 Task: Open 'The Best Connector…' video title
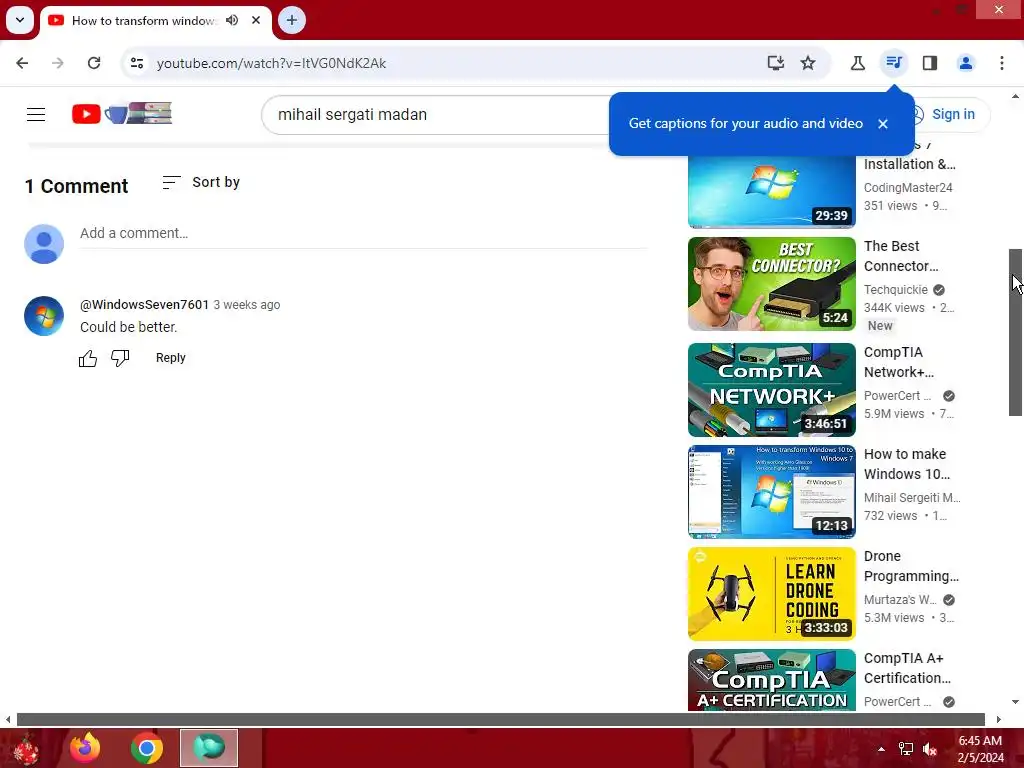pos(901,256)
